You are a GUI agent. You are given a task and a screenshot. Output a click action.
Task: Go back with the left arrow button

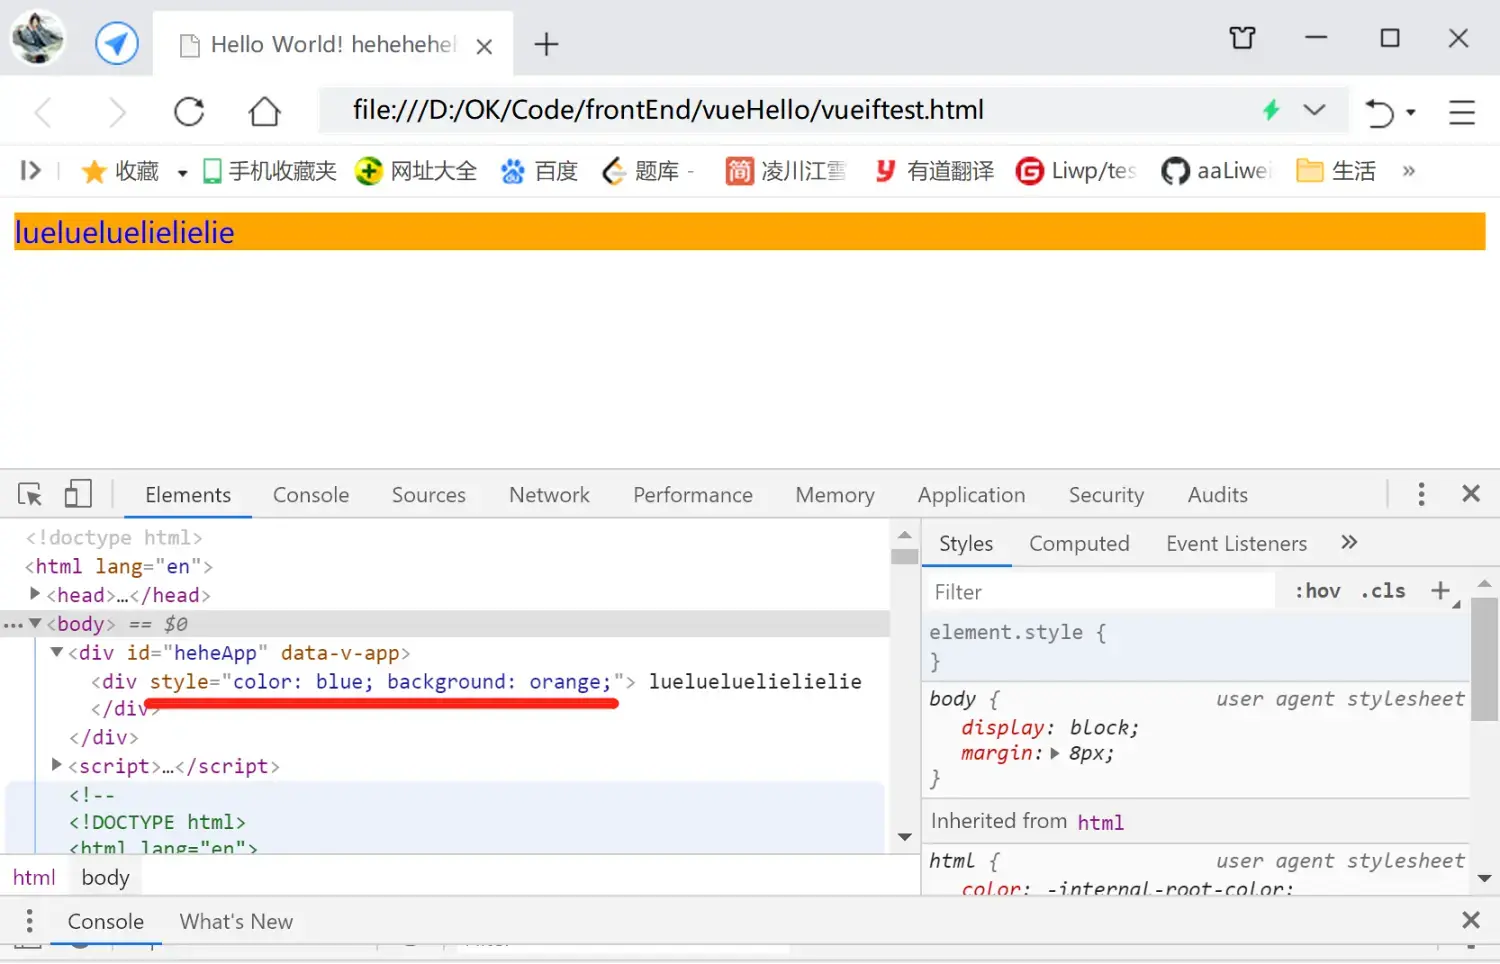(x=43, y=111)
